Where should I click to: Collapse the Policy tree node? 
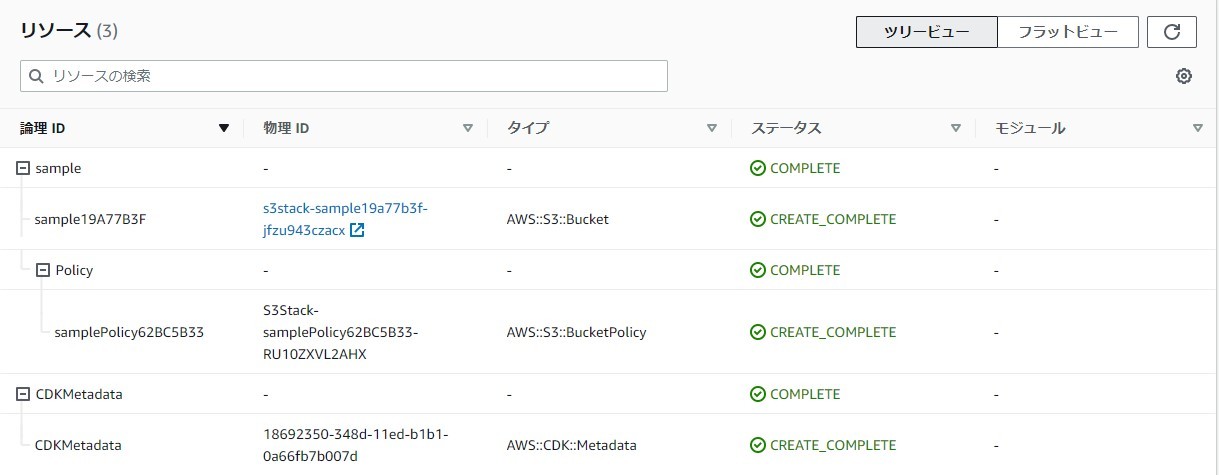pos(43,270)
